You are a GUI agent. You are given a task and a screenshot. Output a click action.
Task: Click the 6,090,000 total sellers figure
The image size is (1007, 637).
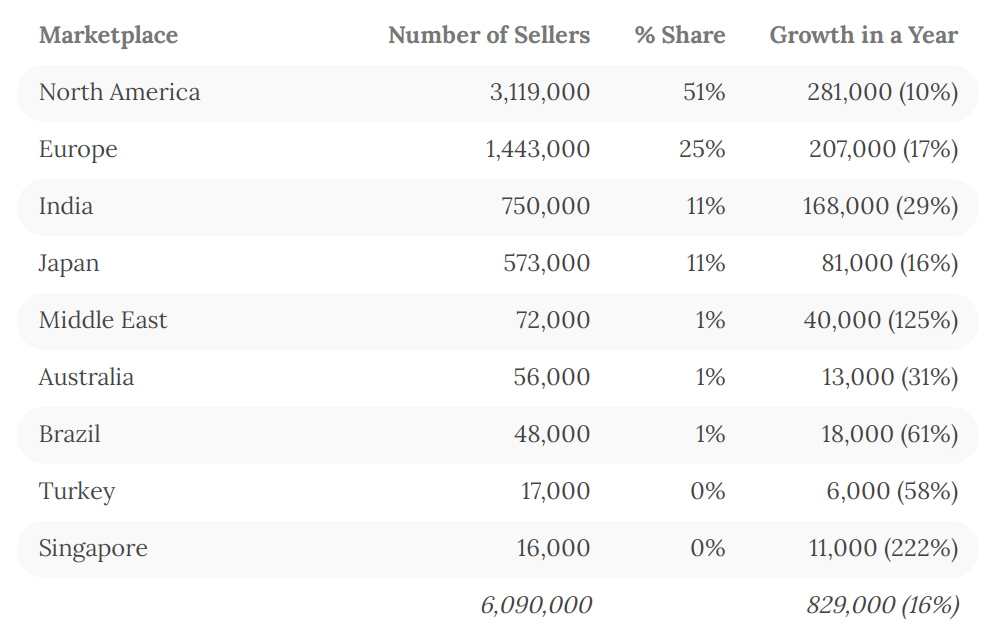pos(536,605)
